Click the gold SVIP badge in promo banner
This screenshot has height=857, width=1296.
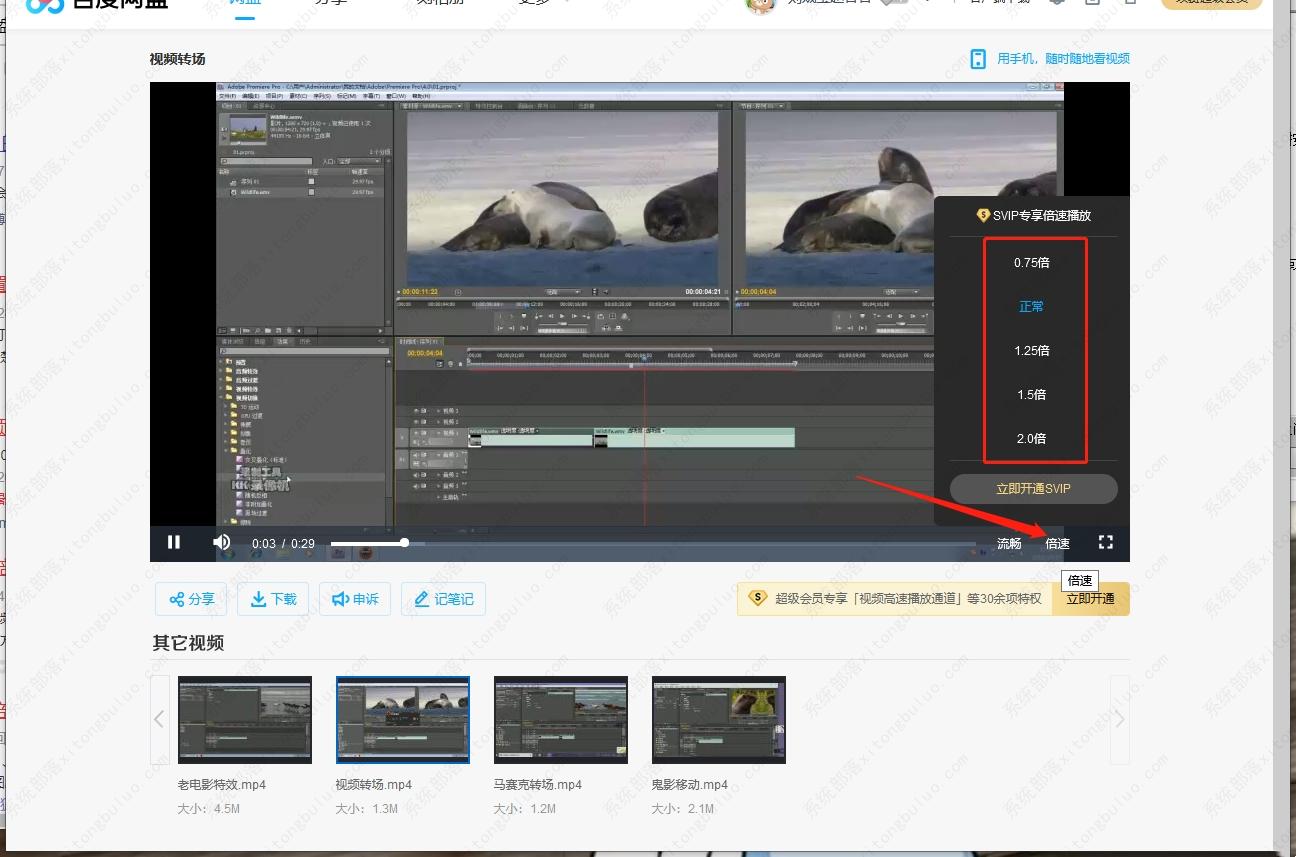tap(758, 598)
